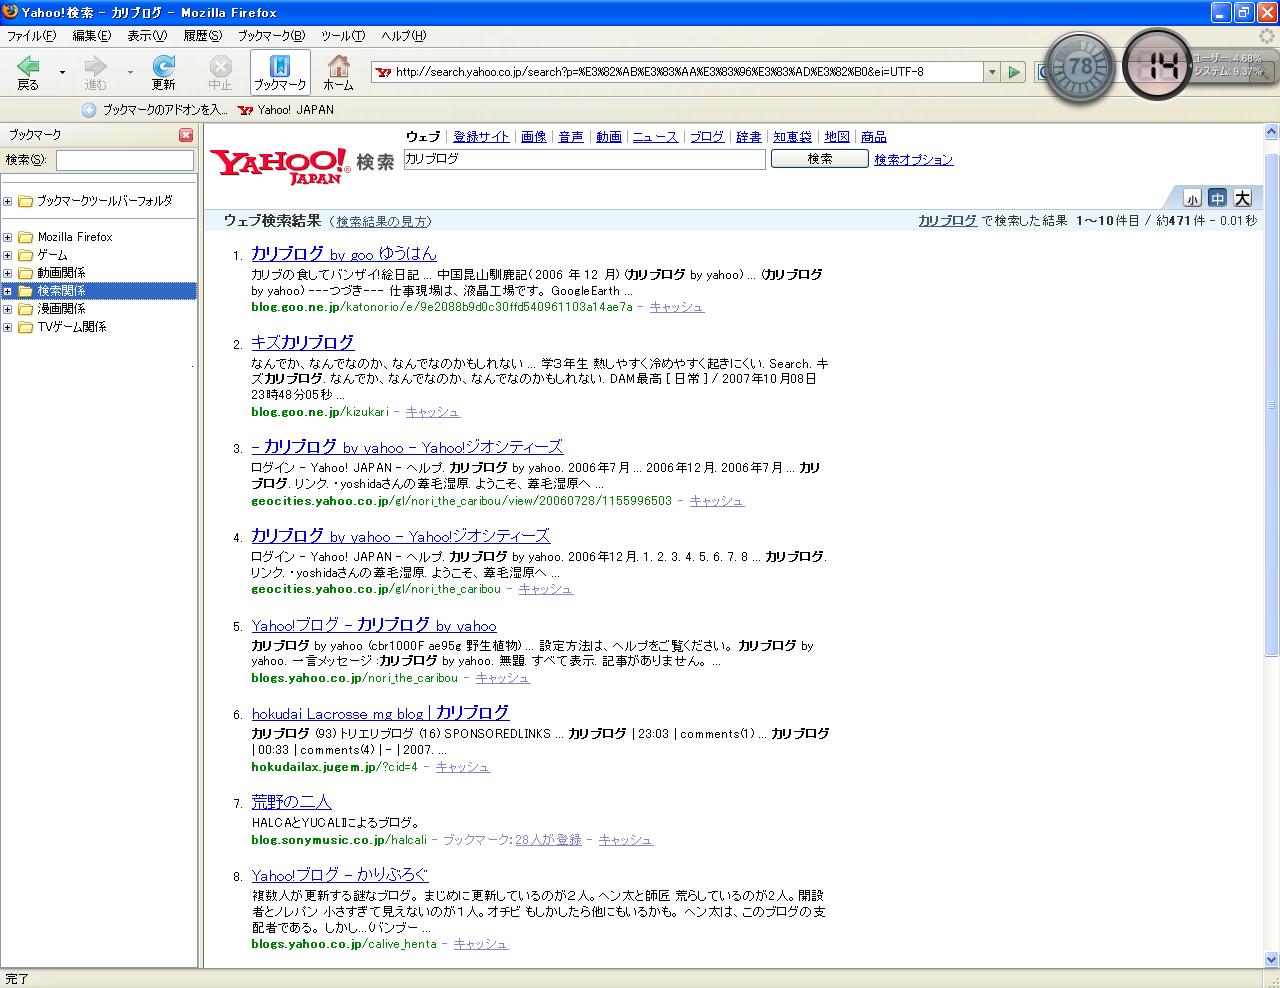Click the Stop (中止) toolbar button
Image resolution: width=1280 pixels, height=988 pixels.
point(220,73)
